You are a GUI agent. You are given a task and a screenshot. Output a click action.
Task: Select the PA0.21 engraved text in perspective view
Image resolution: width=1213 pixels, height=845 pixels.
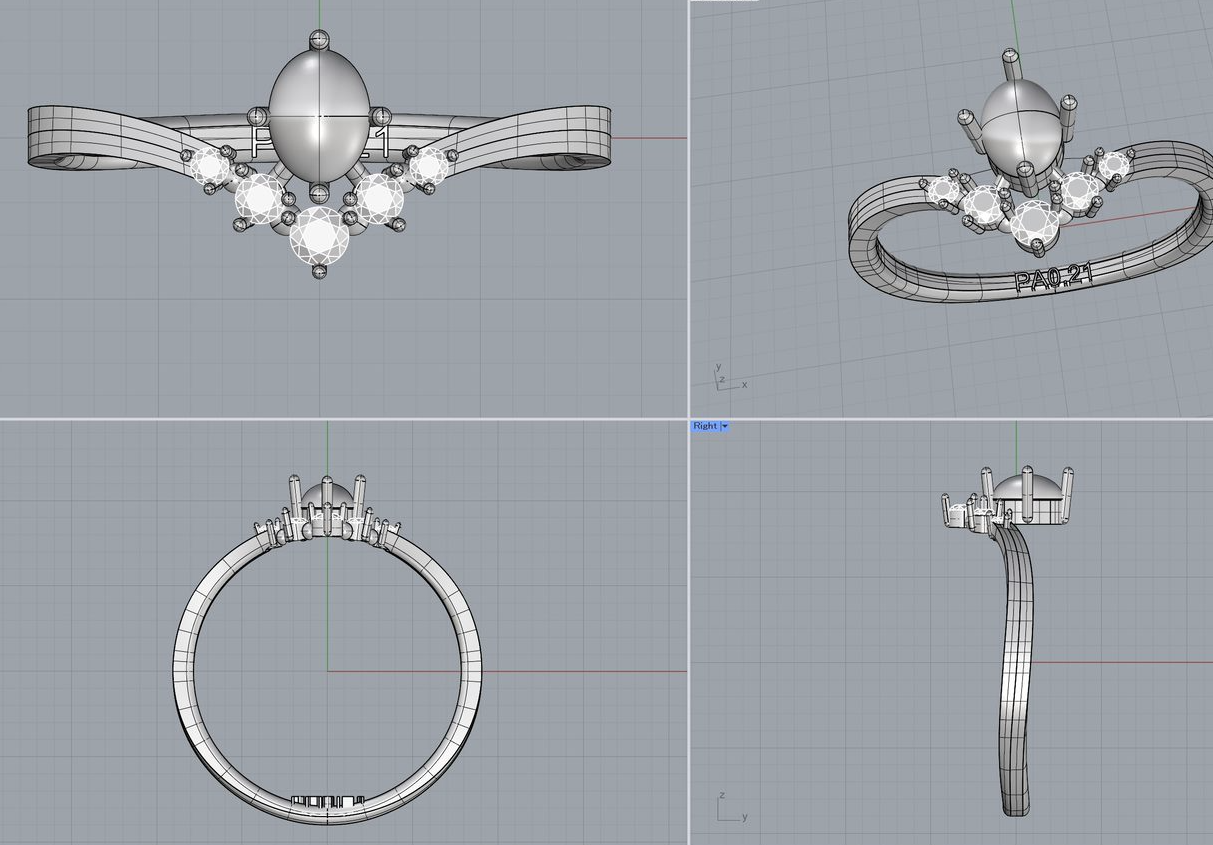(x=1053, y=278)
